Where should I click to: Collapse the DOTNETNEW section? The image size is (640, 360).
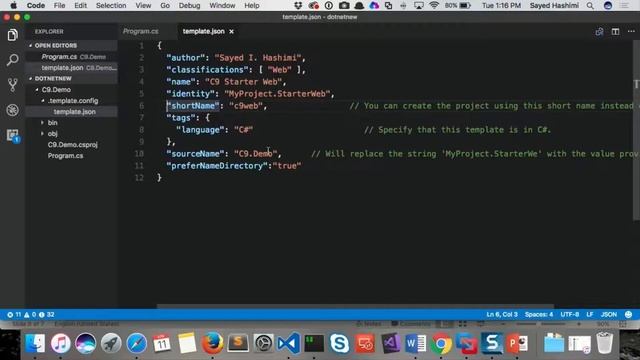tap(53, 78)
